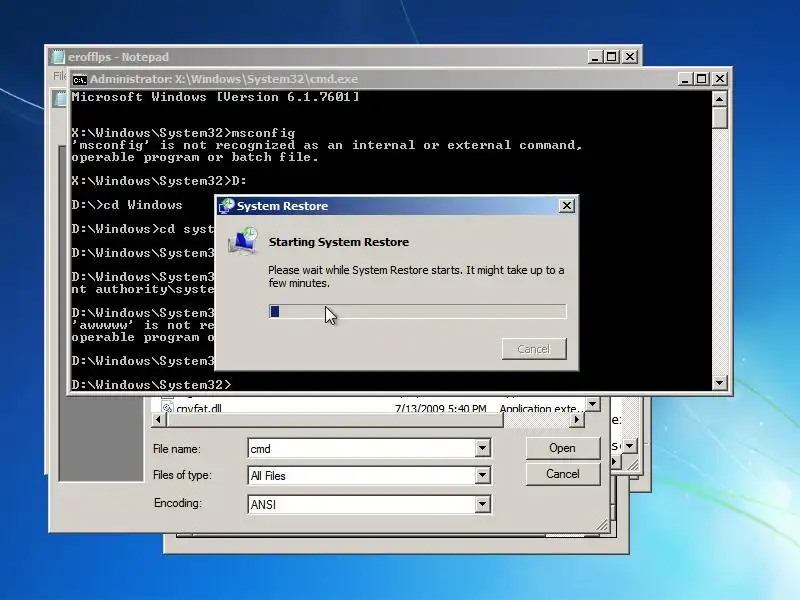The height and width of the screenshot is (600, 800).
Task: Click the 'D:\>cd Windows' line
Action: point(127,205)
